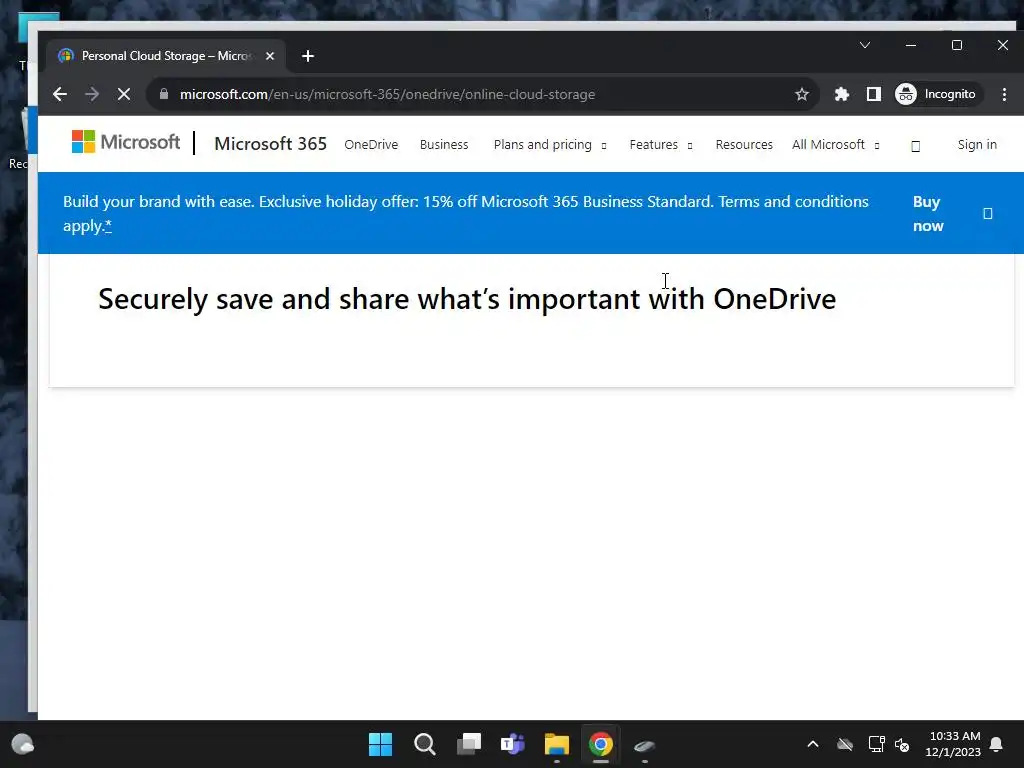Open taskbar Search
Image resolution: width=1024 pixels, height=768 pixels.
(x=424, y=744)
